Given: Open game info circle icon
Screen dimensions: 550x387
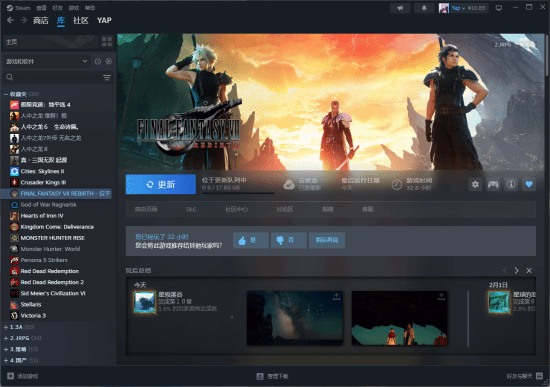Looking at the screenshot, I should pyautogui.click(x=511, y=184).
